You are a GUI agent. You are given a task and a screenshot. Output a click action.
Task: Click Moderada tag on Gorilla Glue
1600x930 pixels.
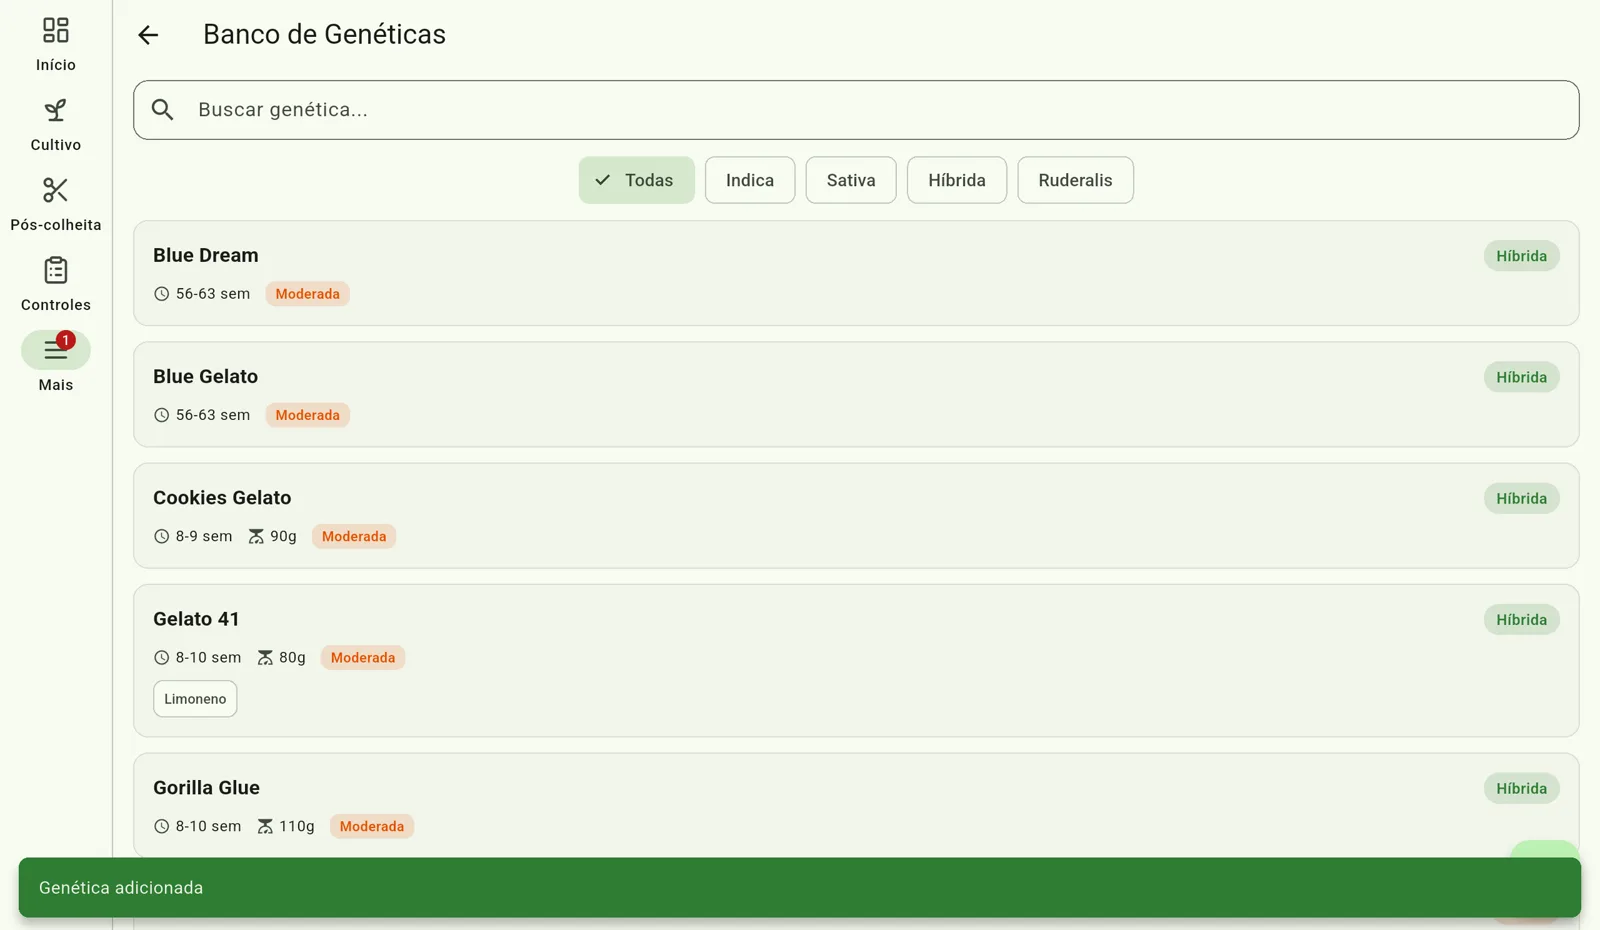[x=372, y=826]
